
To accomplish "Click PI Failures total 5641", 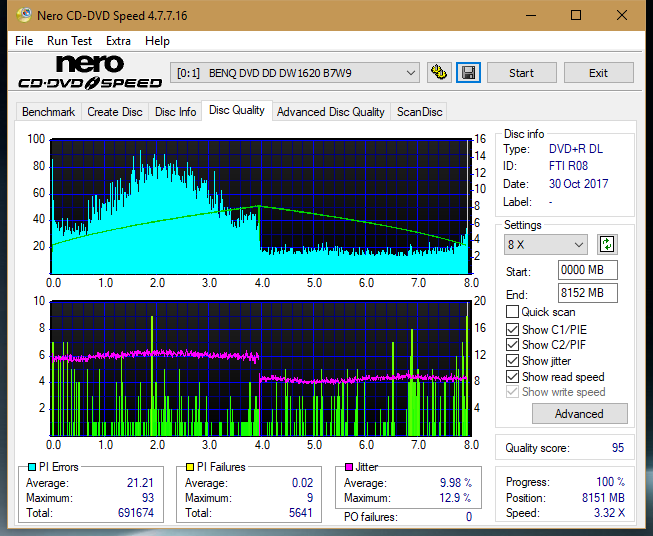I will click(x=301, y=513).
